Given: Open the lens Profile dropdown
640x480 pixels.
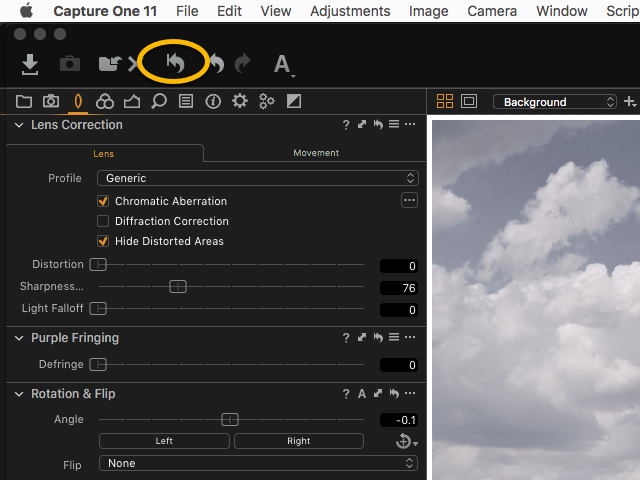Looking at the screenshot, I should click(x=257, y=178).
